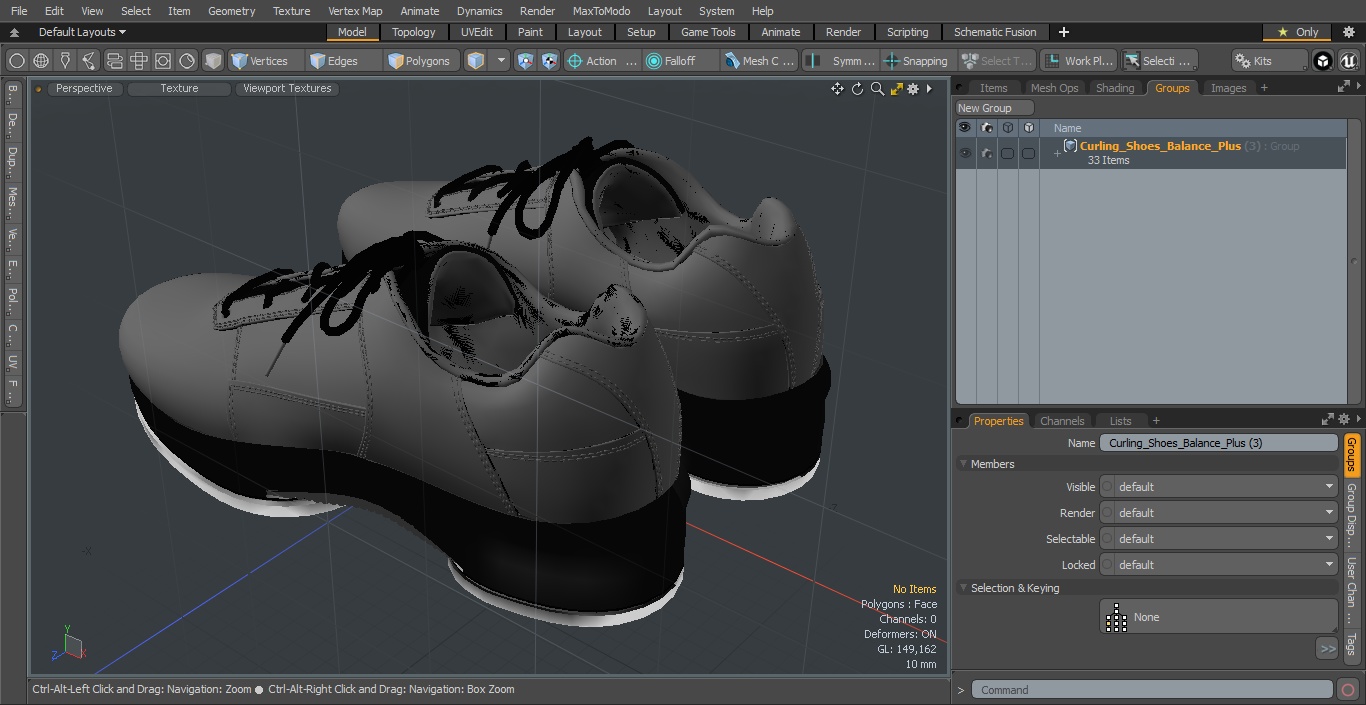The width and height of the screenshot is (1366, 705).
Task: Select the gray cube item mode icon
Action: point(213,61)
